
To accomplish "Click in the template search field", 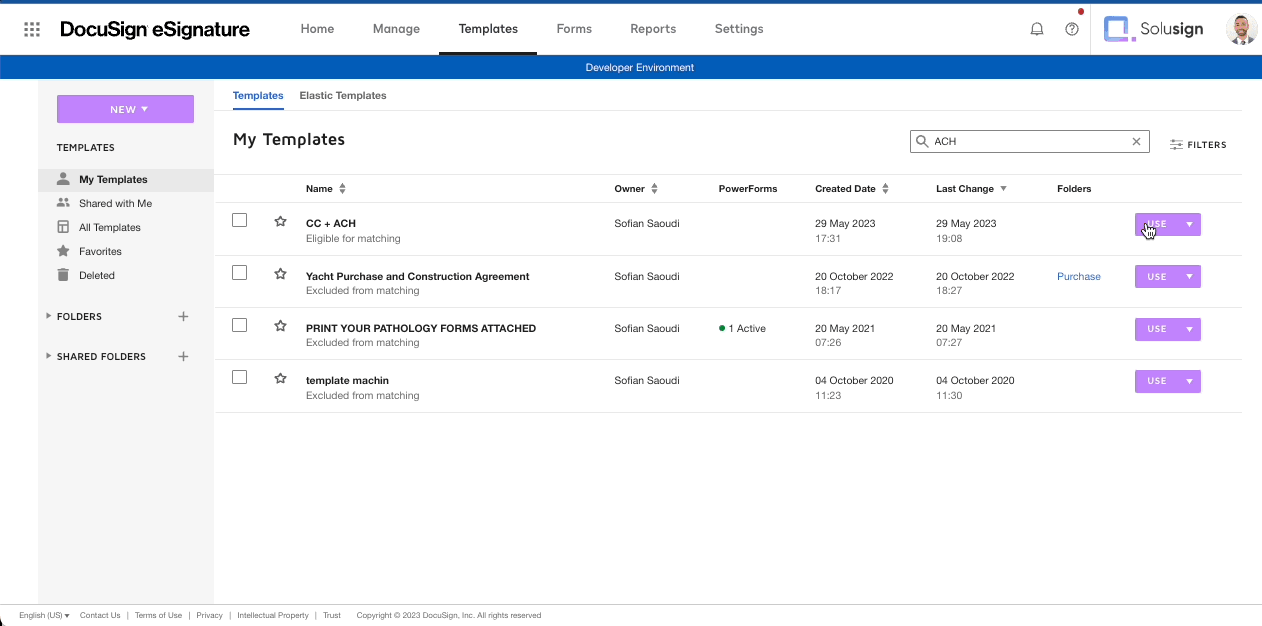I will 1029,142.
